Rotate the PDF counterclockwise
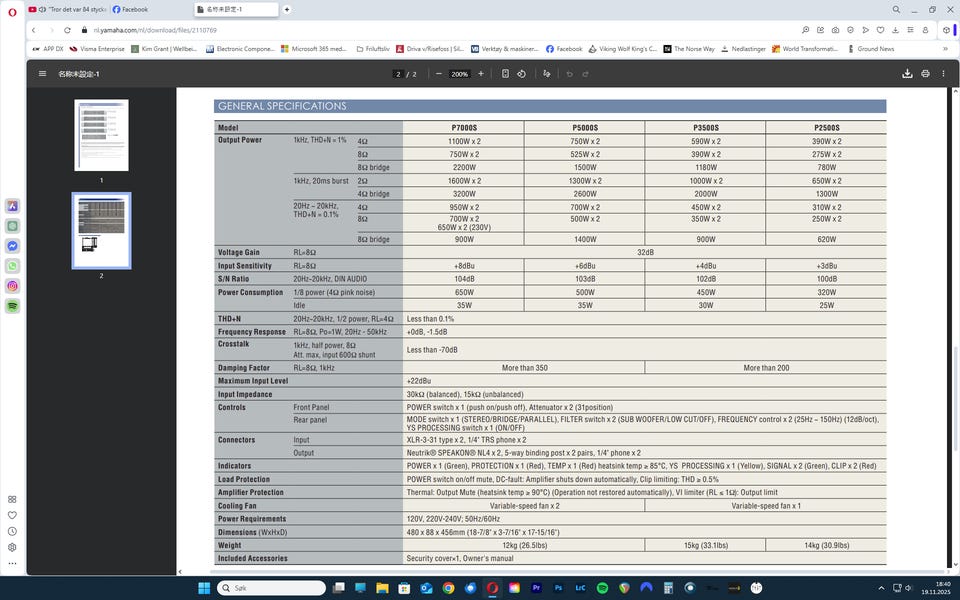Viewport: 960px width, 600px height. click(522, 73)
